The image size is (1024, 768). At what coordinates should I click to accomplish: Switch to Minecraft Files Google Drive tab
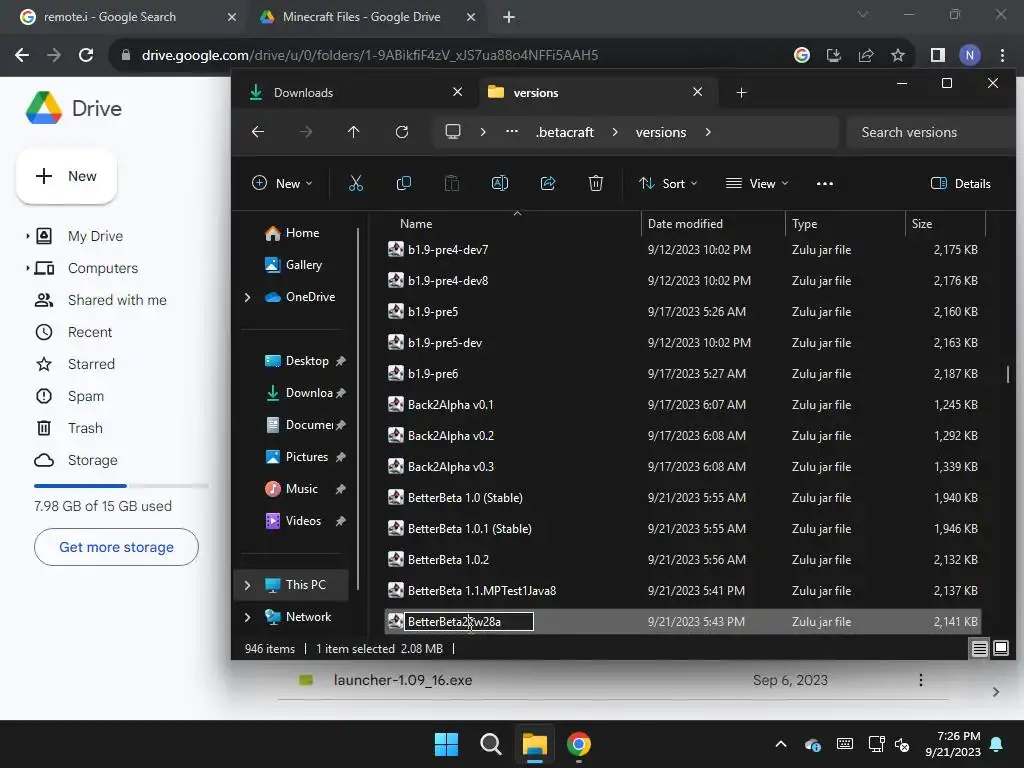click(x=368, y=17)
